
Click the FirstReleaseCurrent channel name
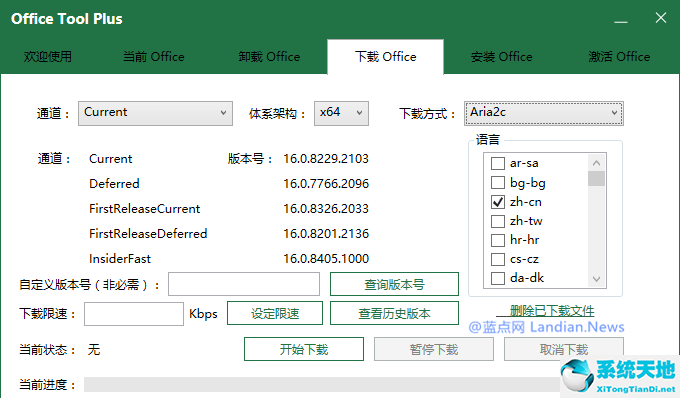pyautogui.click(x=144, y=209)
